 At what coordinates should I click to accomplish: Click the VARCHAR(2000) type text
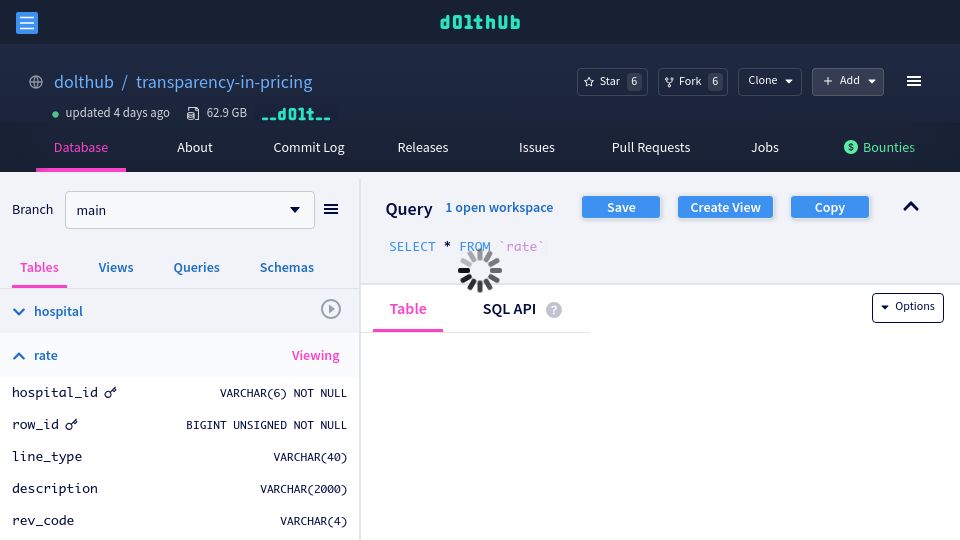pyautogui.click(x=304, y=489)
